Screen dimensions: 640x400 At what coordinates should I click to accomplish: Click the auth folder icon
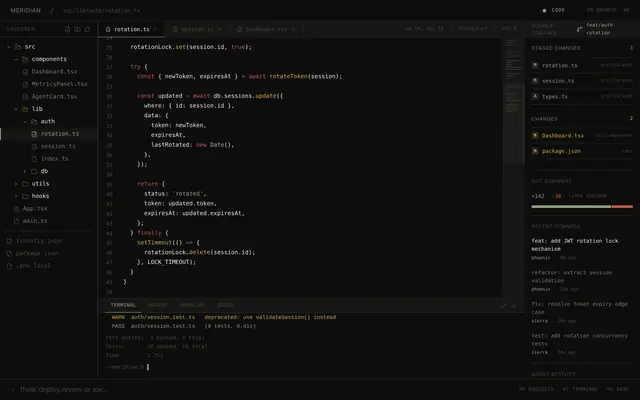click(x=34, y=122)
